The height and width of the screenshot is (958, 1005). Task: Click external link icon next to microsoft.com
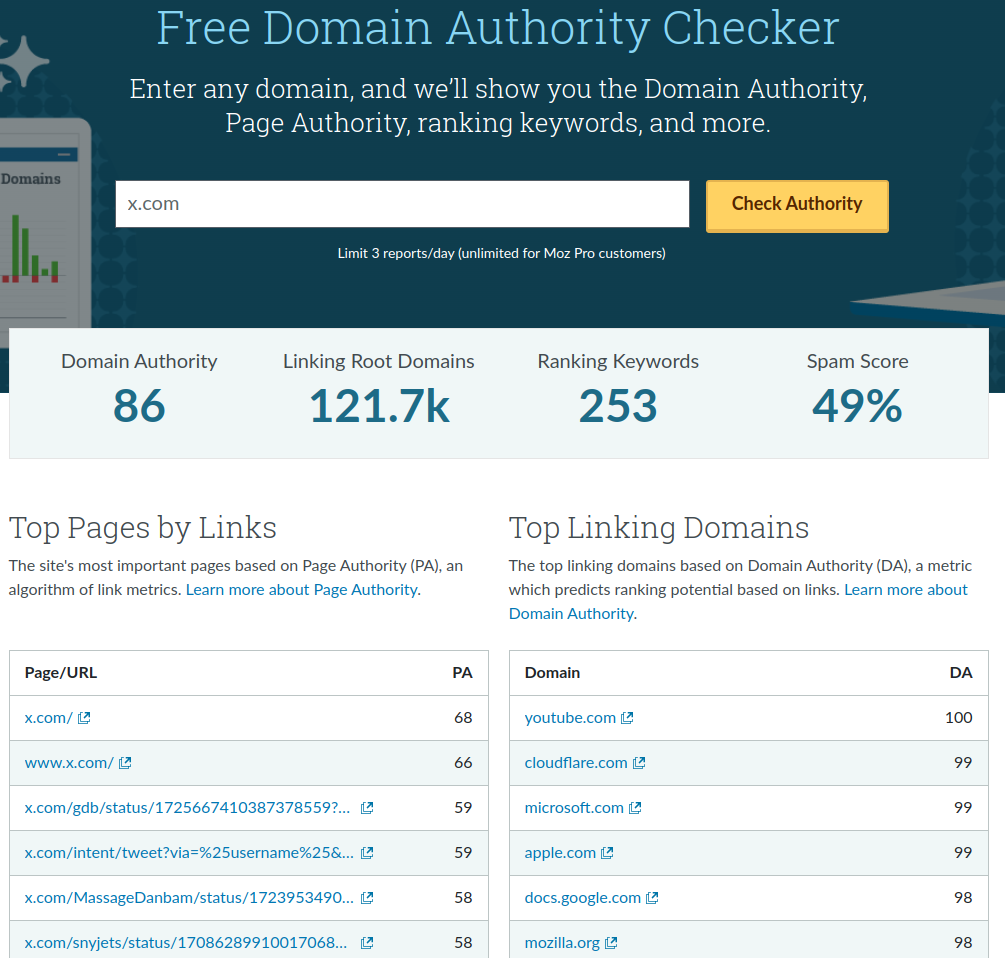pyautogui.click(x=635, y=807)
